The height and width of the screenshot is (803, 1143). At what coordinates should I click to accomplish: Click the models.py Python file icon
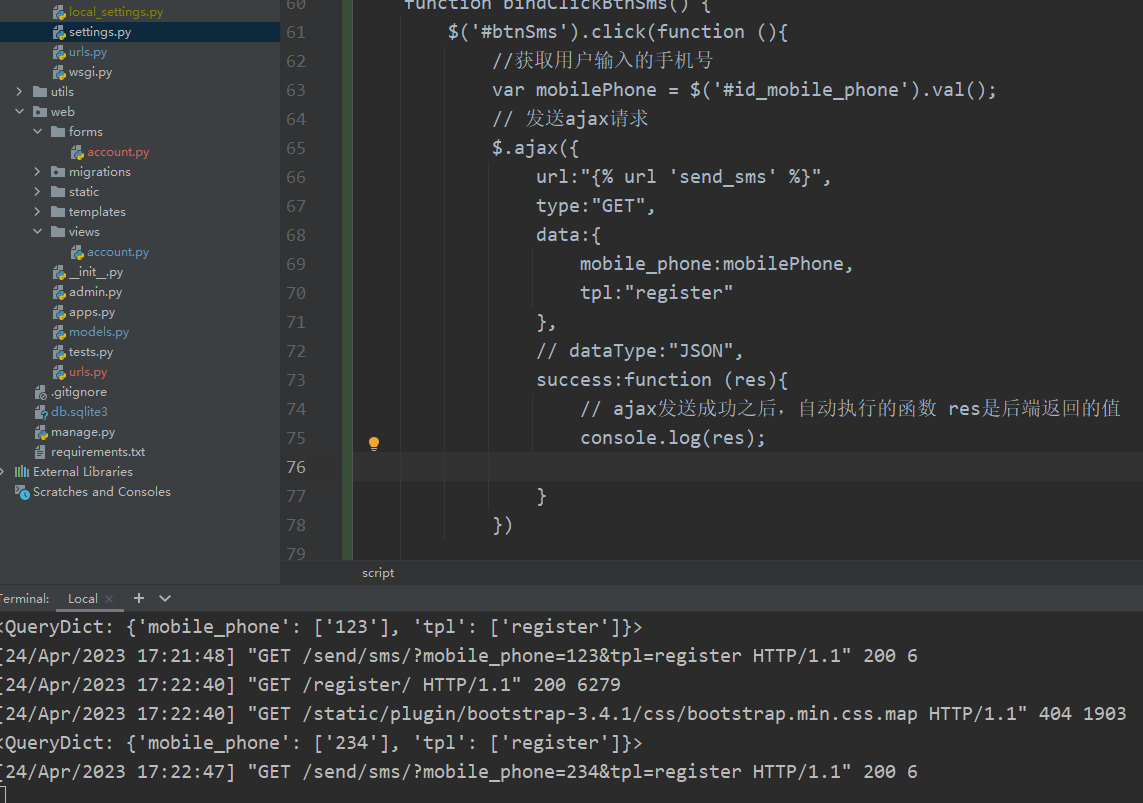pyautogui.click(x=59, y=332)
